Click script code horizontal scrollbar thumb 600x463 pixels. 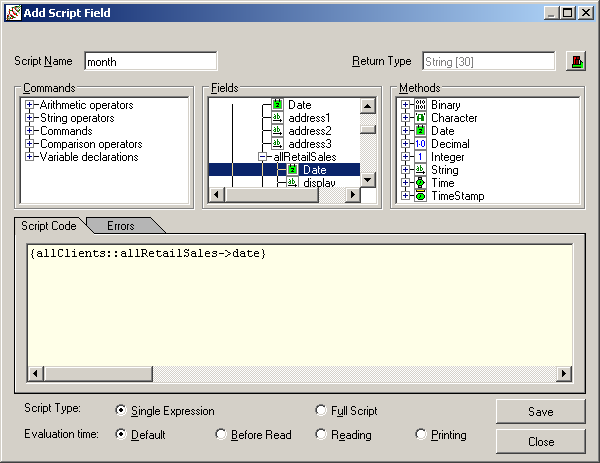click(x=98, y=373)
